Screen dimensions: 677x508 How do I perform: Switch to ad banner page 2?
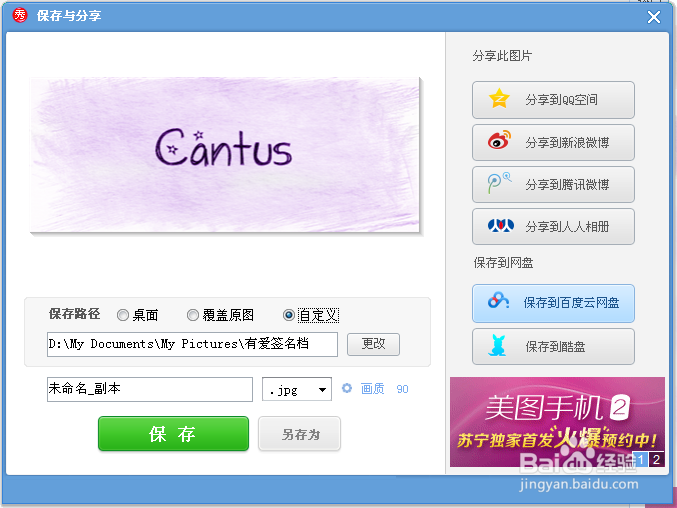click(656, 459)
